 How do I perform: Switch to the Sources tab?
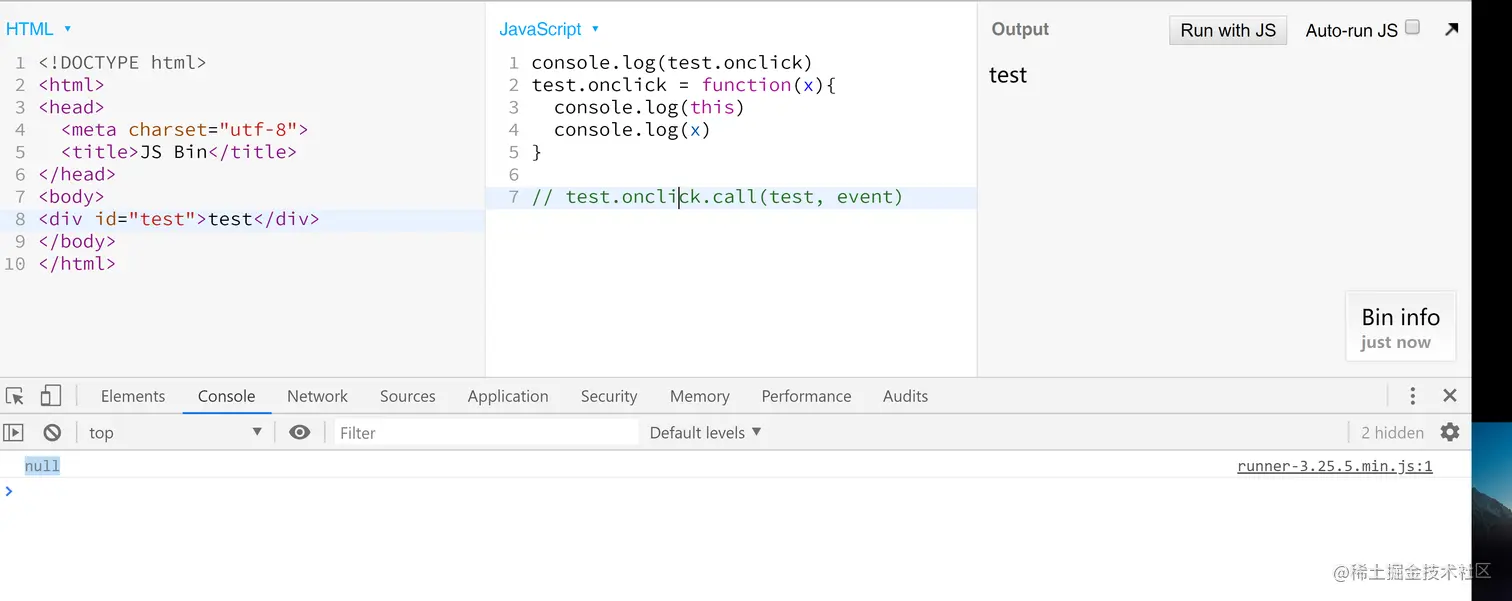407,396
